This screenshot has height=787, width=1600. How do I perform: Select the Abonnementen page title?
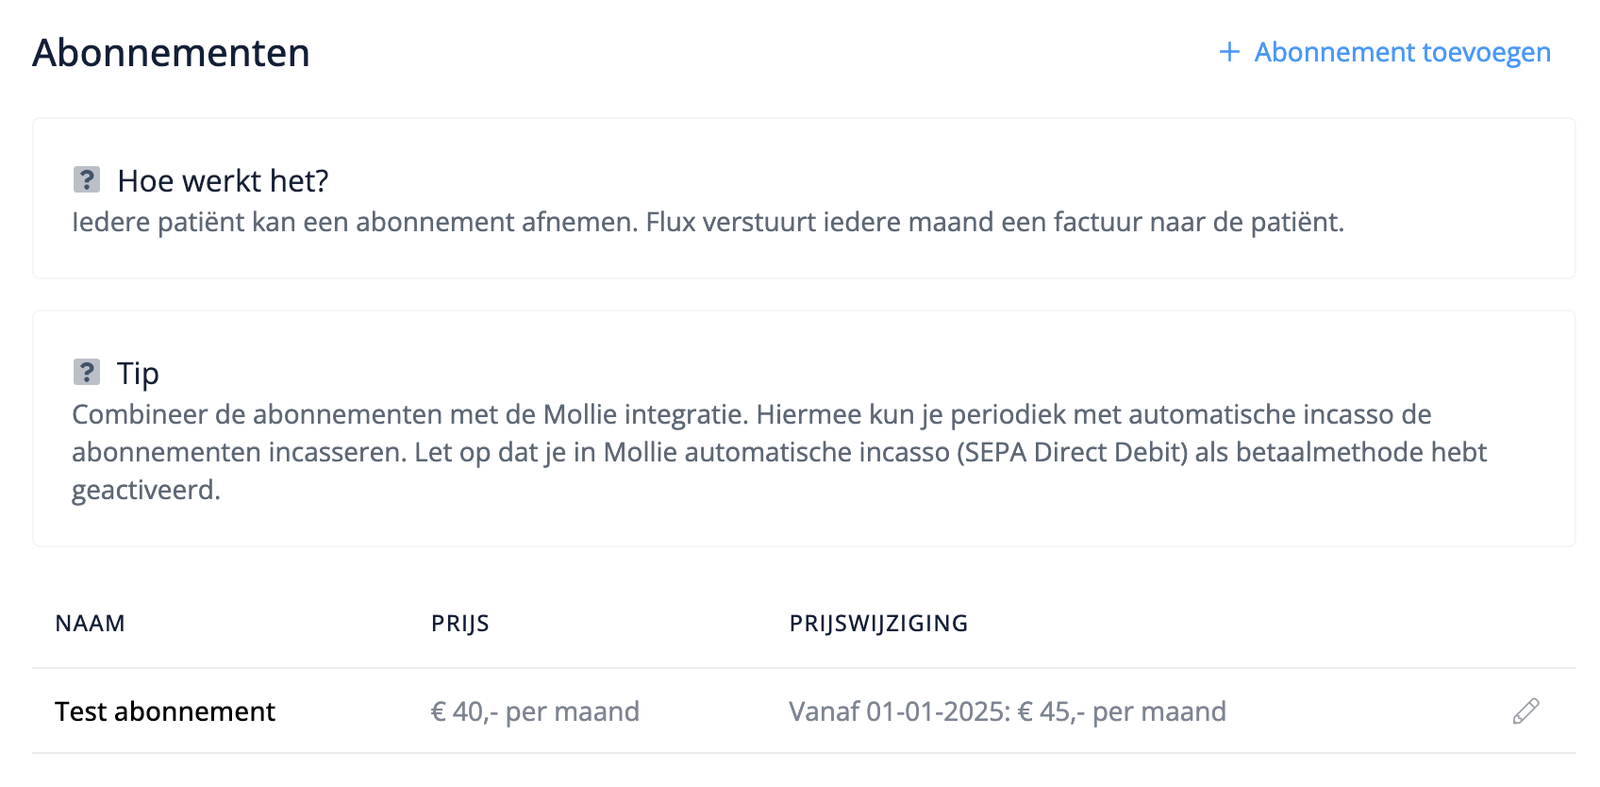pos(171,53)
